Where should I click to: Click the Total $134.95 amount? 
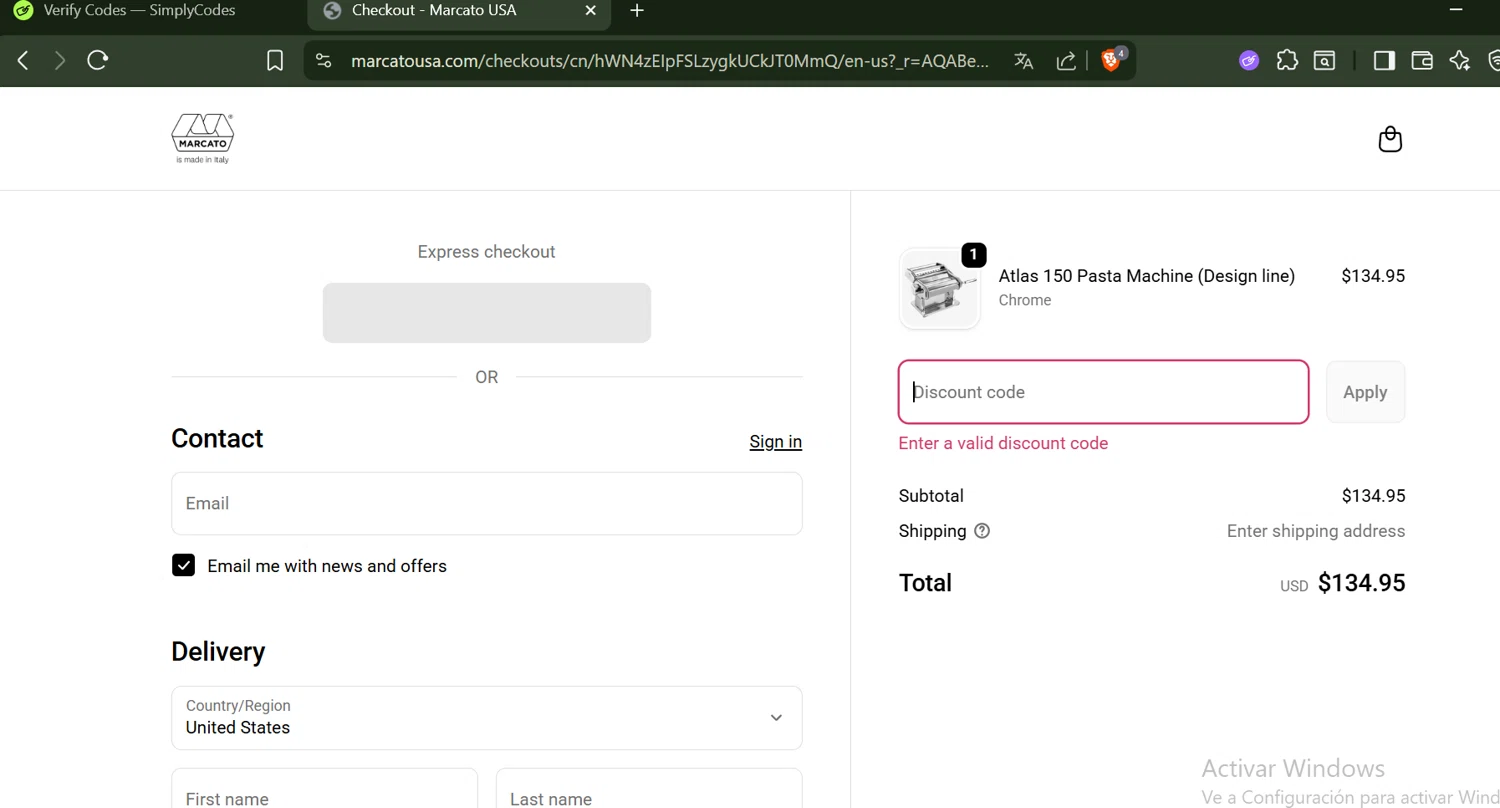point(1362,583)
